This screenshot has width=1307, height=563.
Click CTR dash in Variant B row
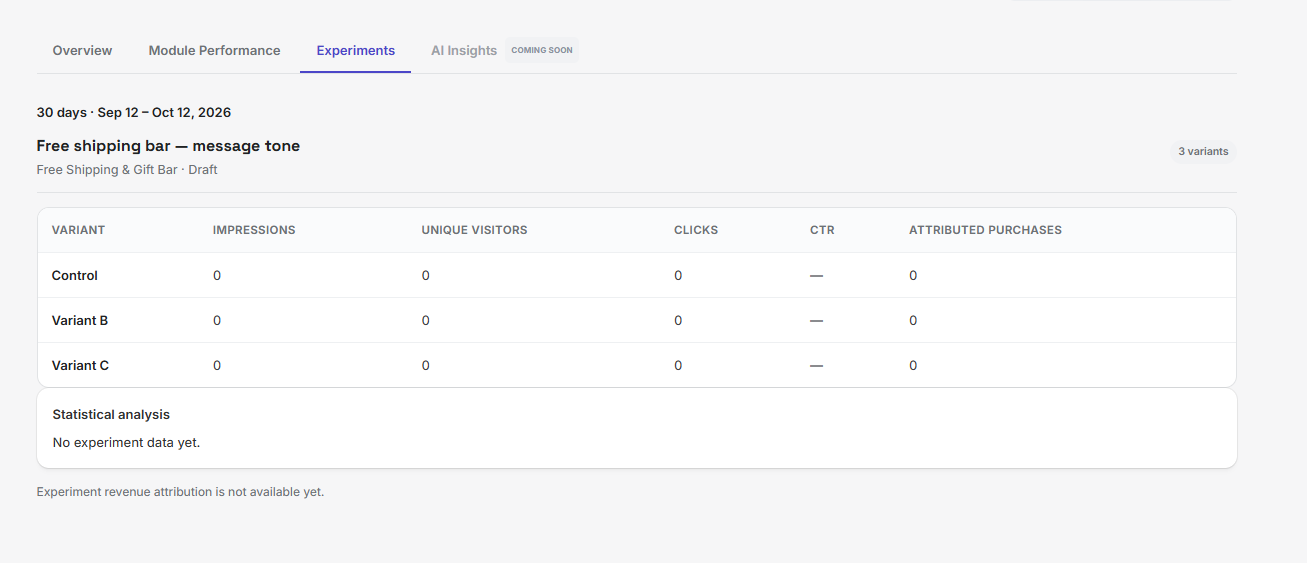click(816, 320)
